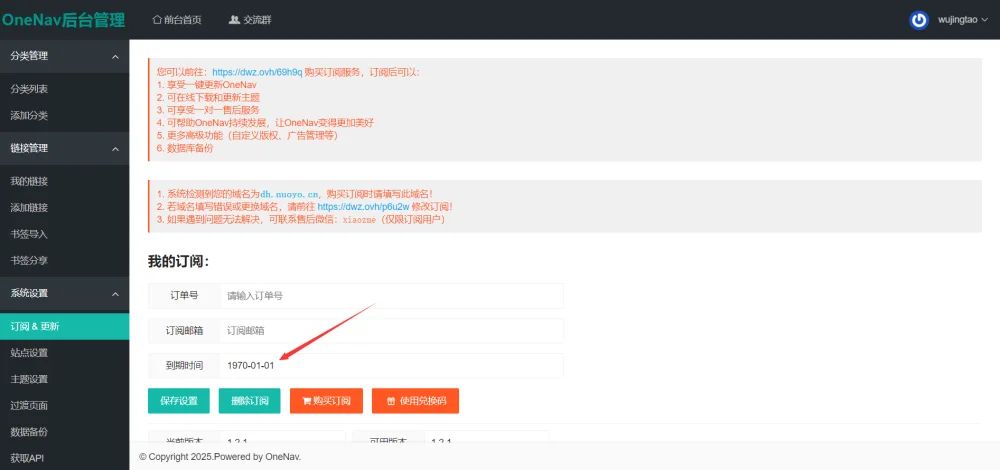Click the cart icon on 购买订阅
The image size is (1000, 470).
point(307,402)
